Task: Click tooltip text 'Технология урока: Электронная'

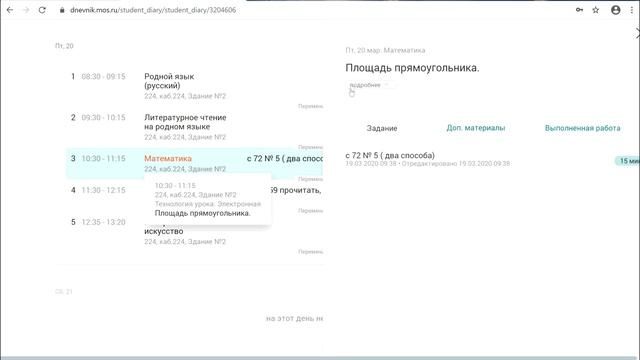Action: pyautogui.click(x=208, y=204)
